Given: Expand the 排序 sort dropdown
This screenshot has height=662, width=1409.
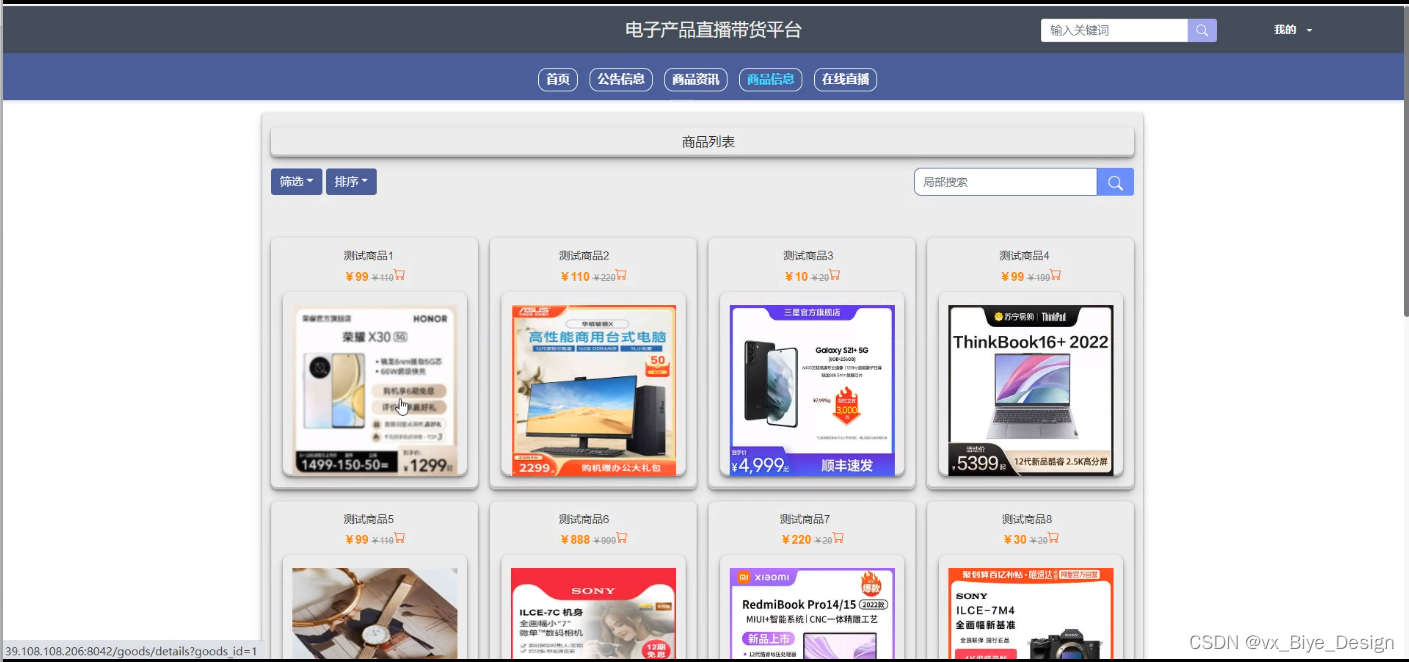Looking at the screenshot, I should pos(351,182).
